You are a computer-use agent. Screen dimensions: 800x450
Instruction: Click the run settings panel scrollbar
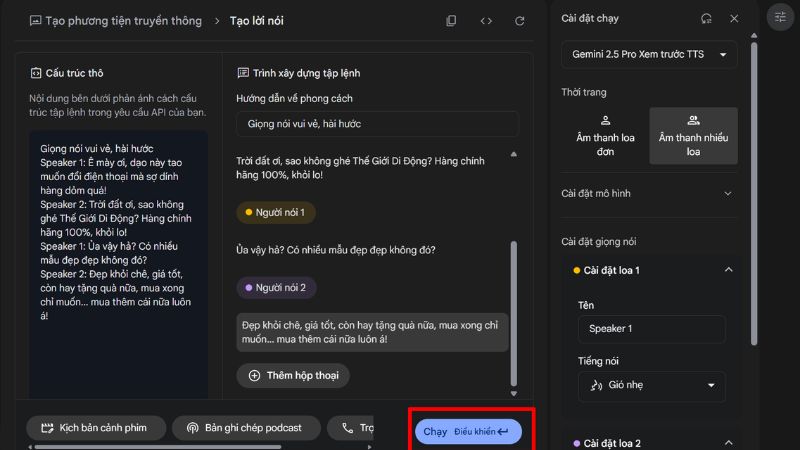coord(754,194)
